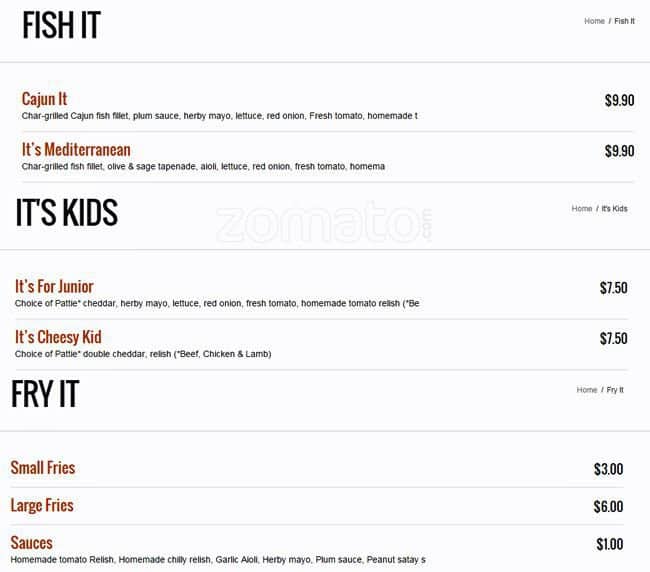This screenshot has height=572, width=650.
Task: Go Home from the Fry It breadcrumb
Action: [x=587, y=390]
